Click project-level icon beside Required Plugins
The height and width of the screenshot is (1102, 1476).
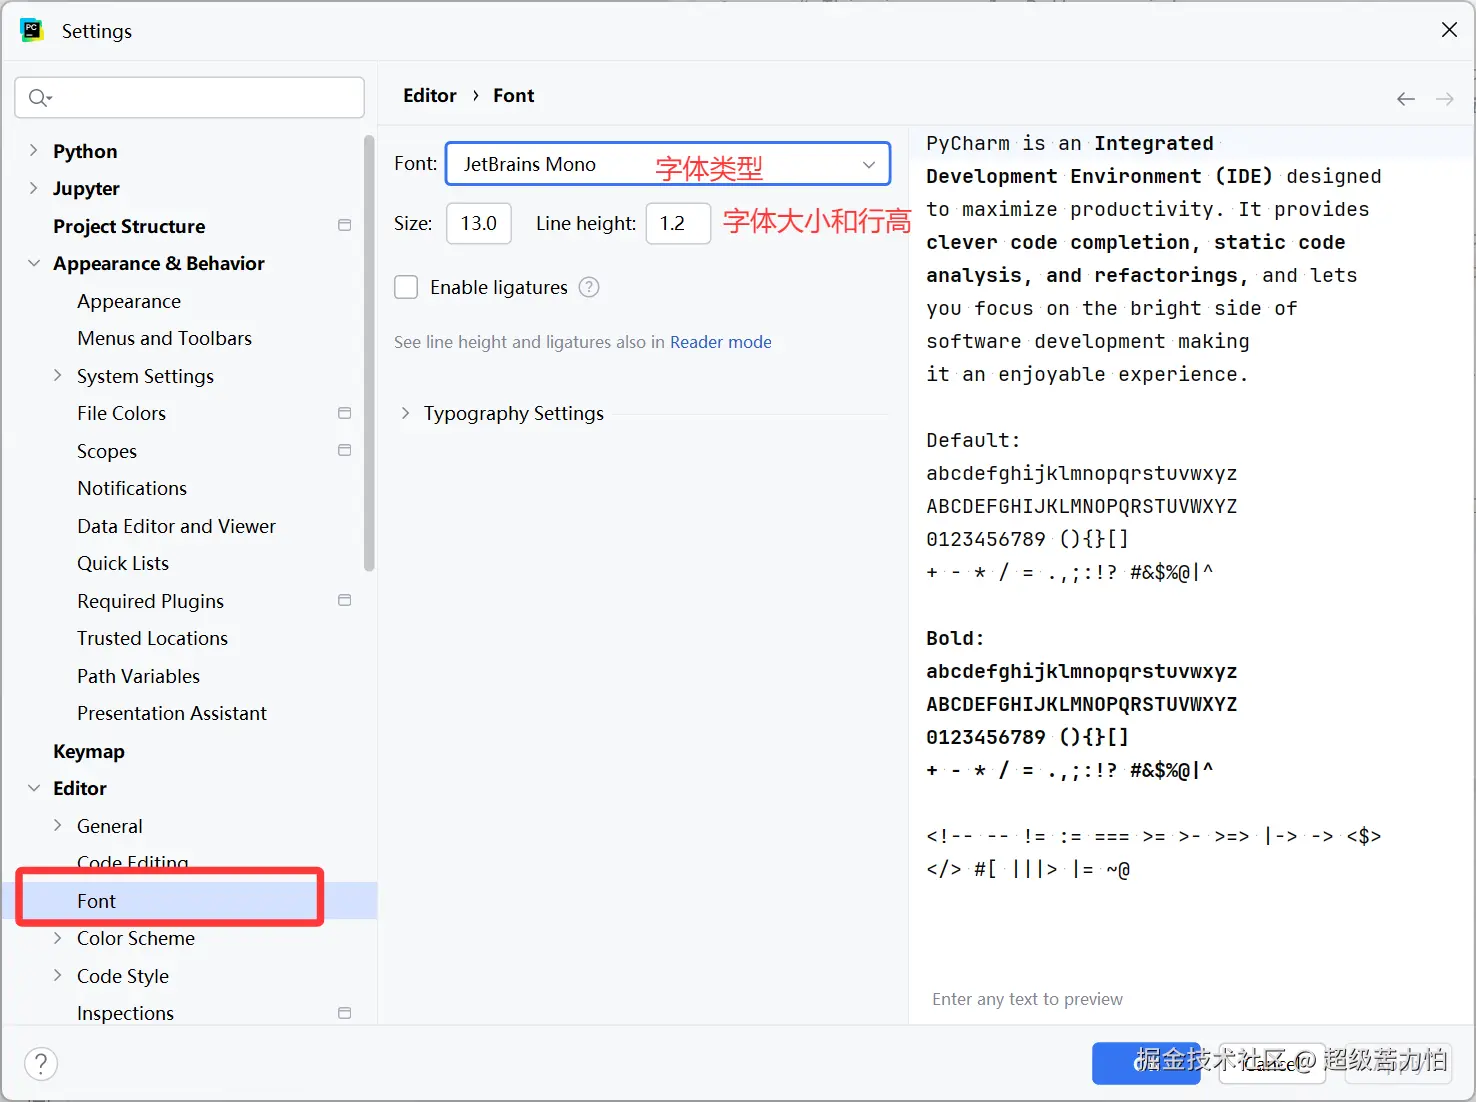click(345, 600)
